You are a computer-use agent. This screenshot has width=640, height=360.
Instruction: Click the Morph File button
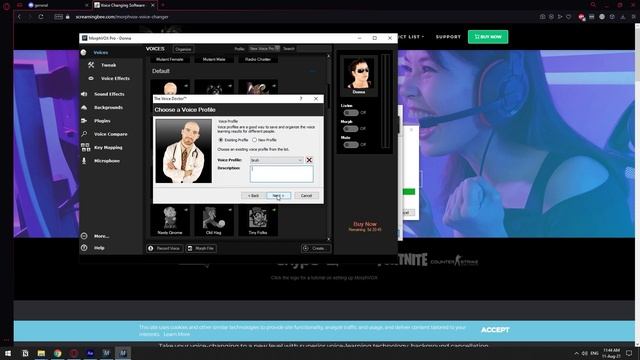[x=201, y=248]
